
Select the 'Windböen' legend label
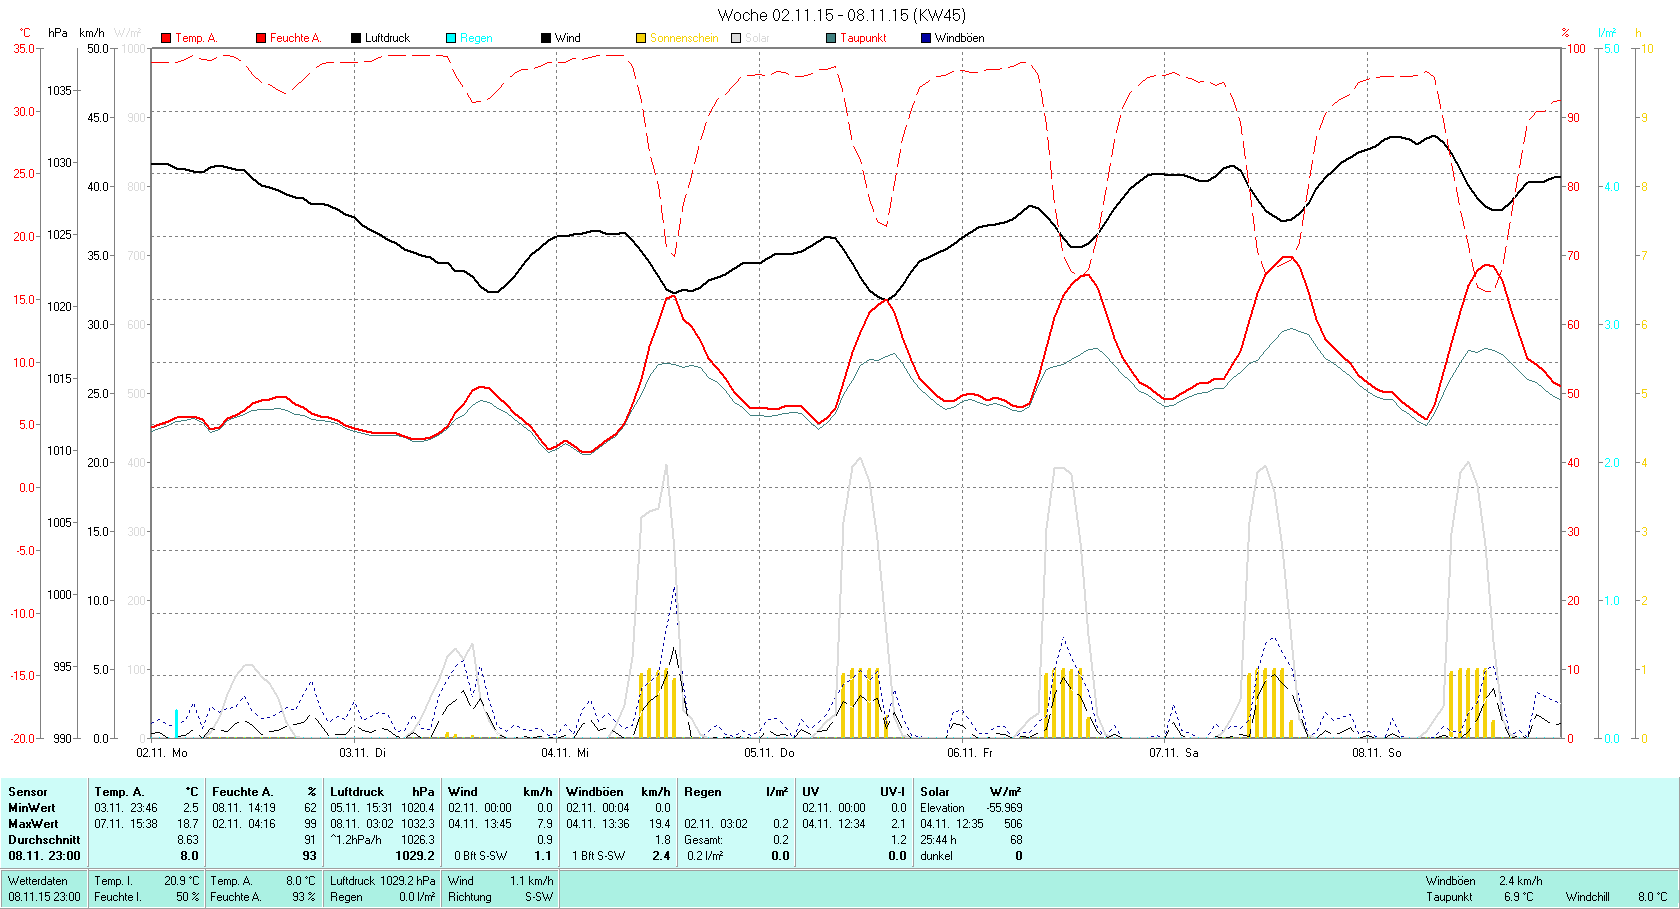(959, 38)
